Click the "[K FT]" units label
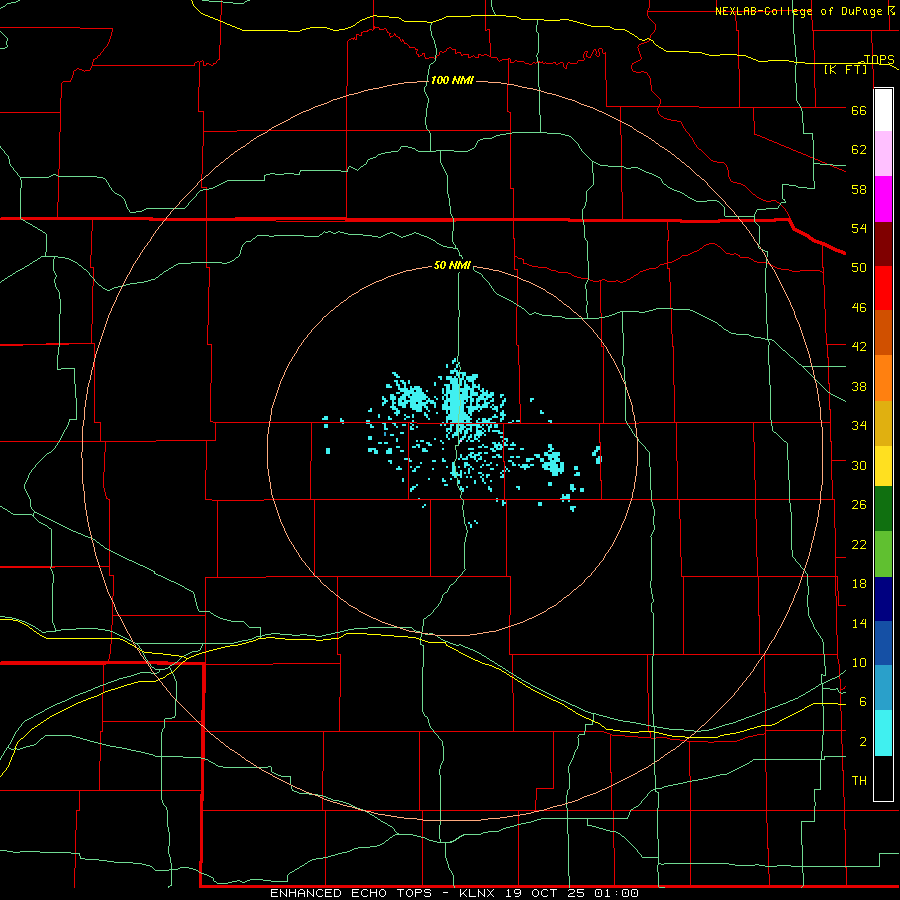Image resolution: width=900 pixels, height=900 pixels. tap(845, 69)
